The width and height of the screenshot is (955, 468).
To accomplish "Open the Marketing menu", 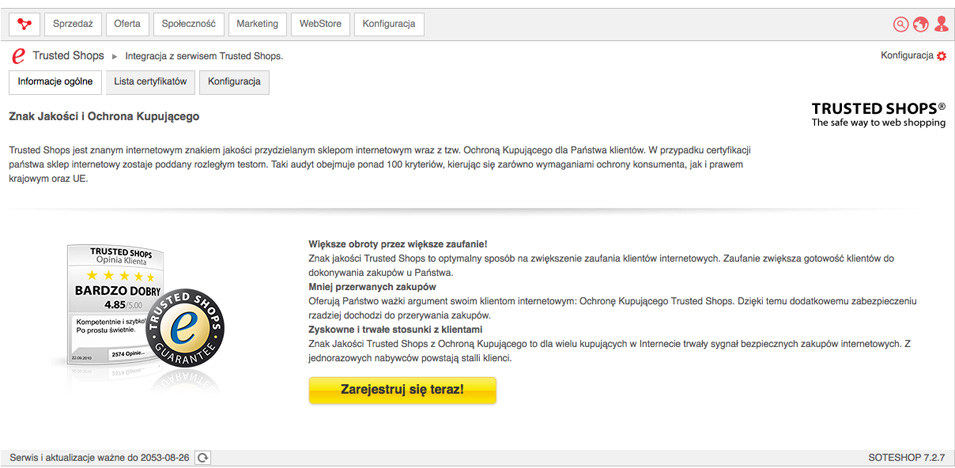I will 257,24.
